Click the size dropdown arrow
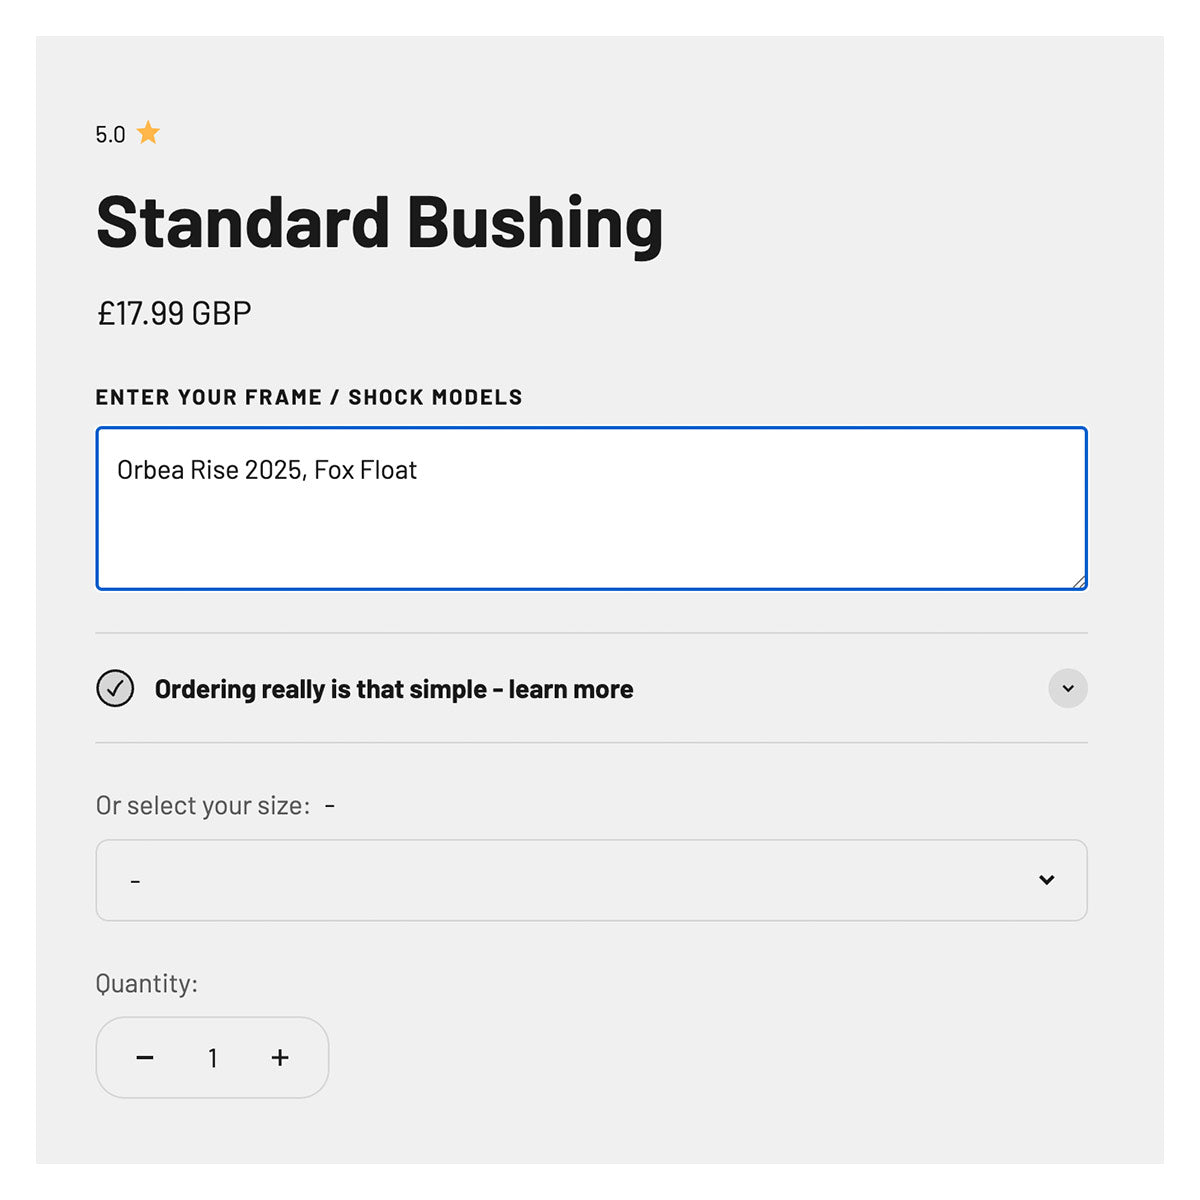The width and height of the screenshot is (1200, 1200). pos(1046,880)
